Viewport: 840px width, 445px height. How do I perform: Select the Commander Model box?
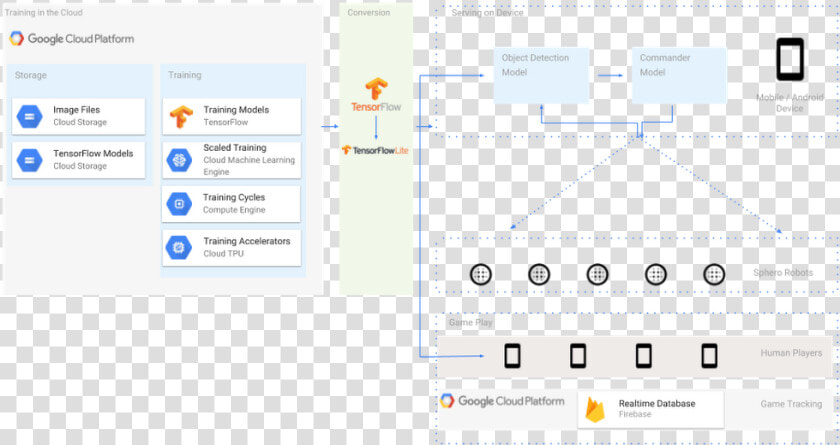click(x=679, y=76)
